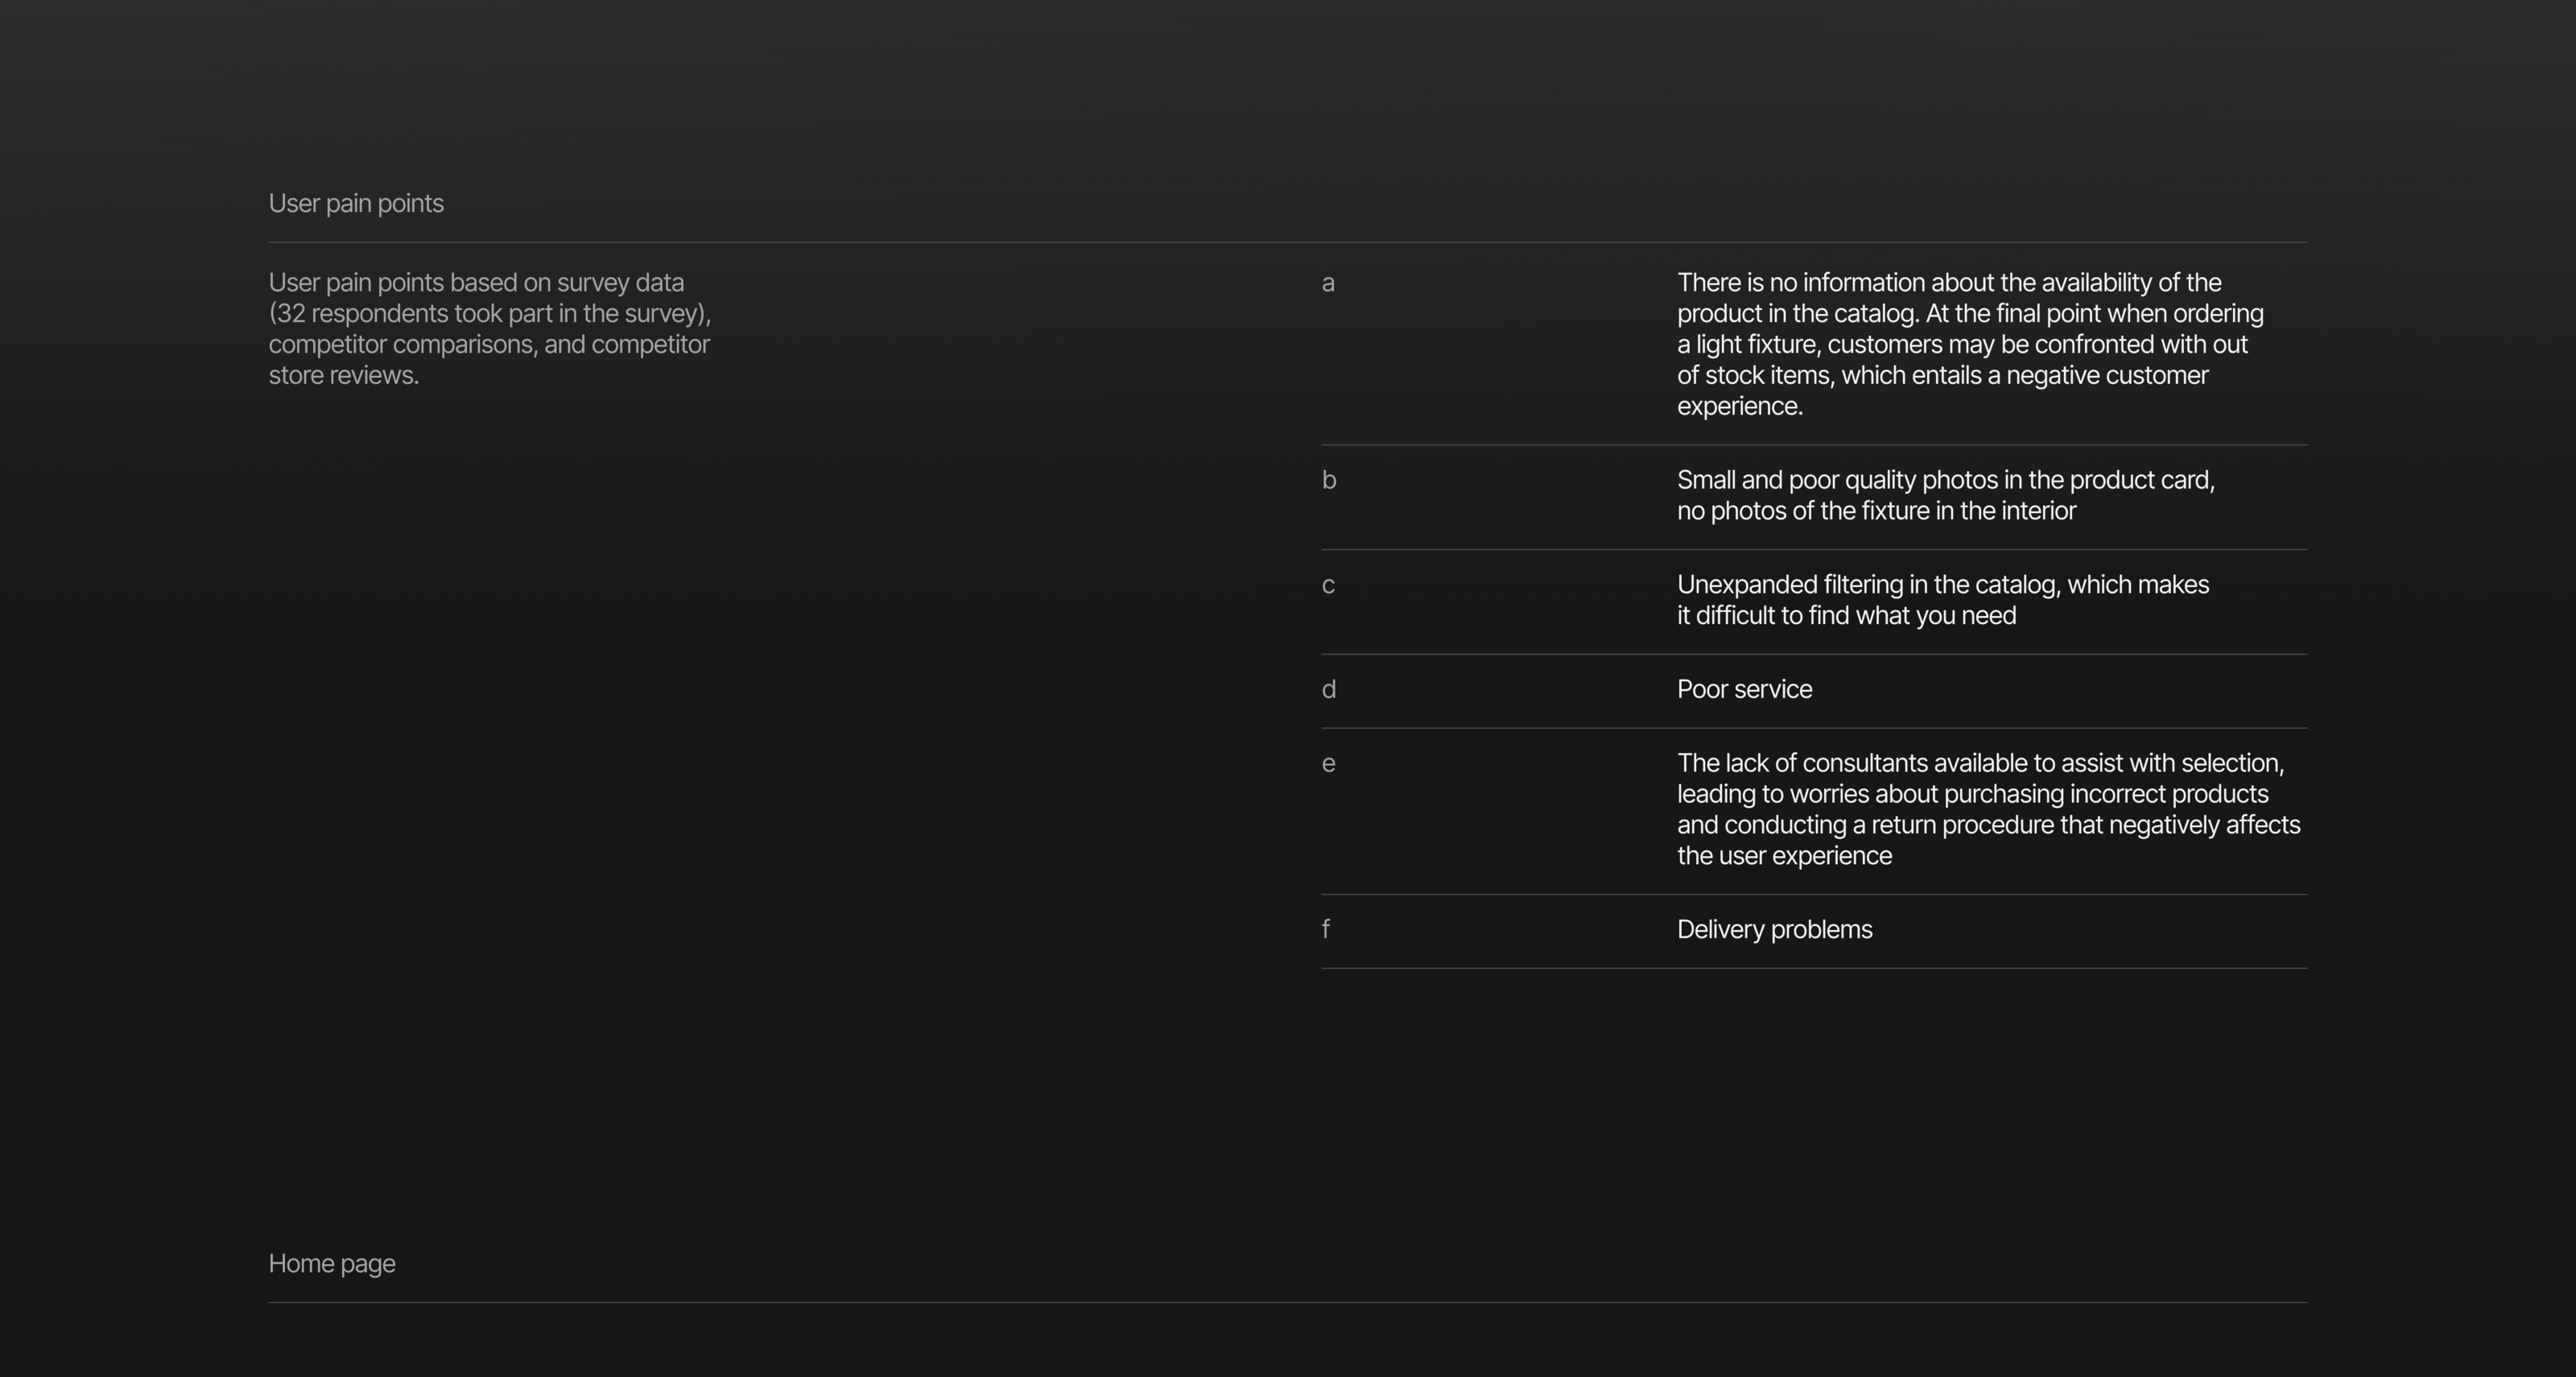The image size is (2576, 1377).
Task: Click 'no photos of the fixture' line
Action: 1876,512
